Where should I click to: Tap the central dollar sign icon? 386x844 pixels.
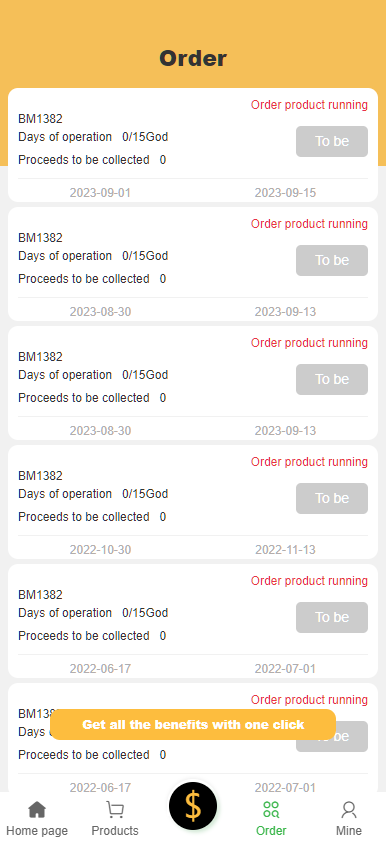tap(193, 806)
